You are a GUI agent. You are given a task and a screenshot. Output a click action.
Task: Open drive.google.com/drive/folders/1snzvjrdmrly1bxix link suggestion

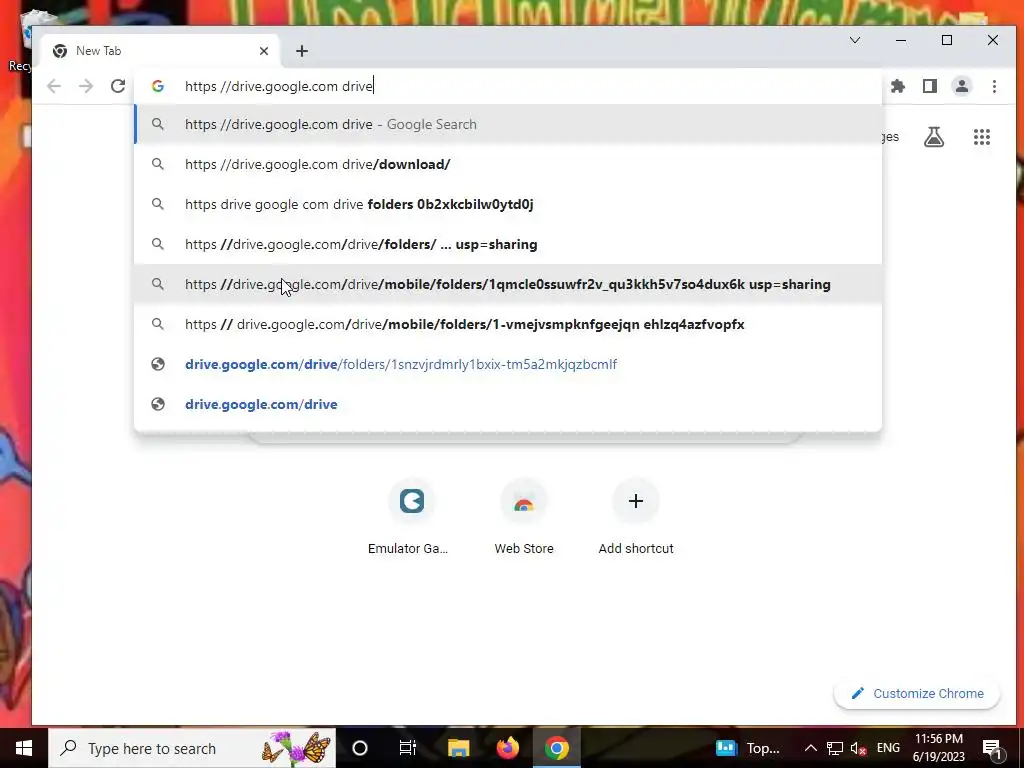tap(508, 364)
